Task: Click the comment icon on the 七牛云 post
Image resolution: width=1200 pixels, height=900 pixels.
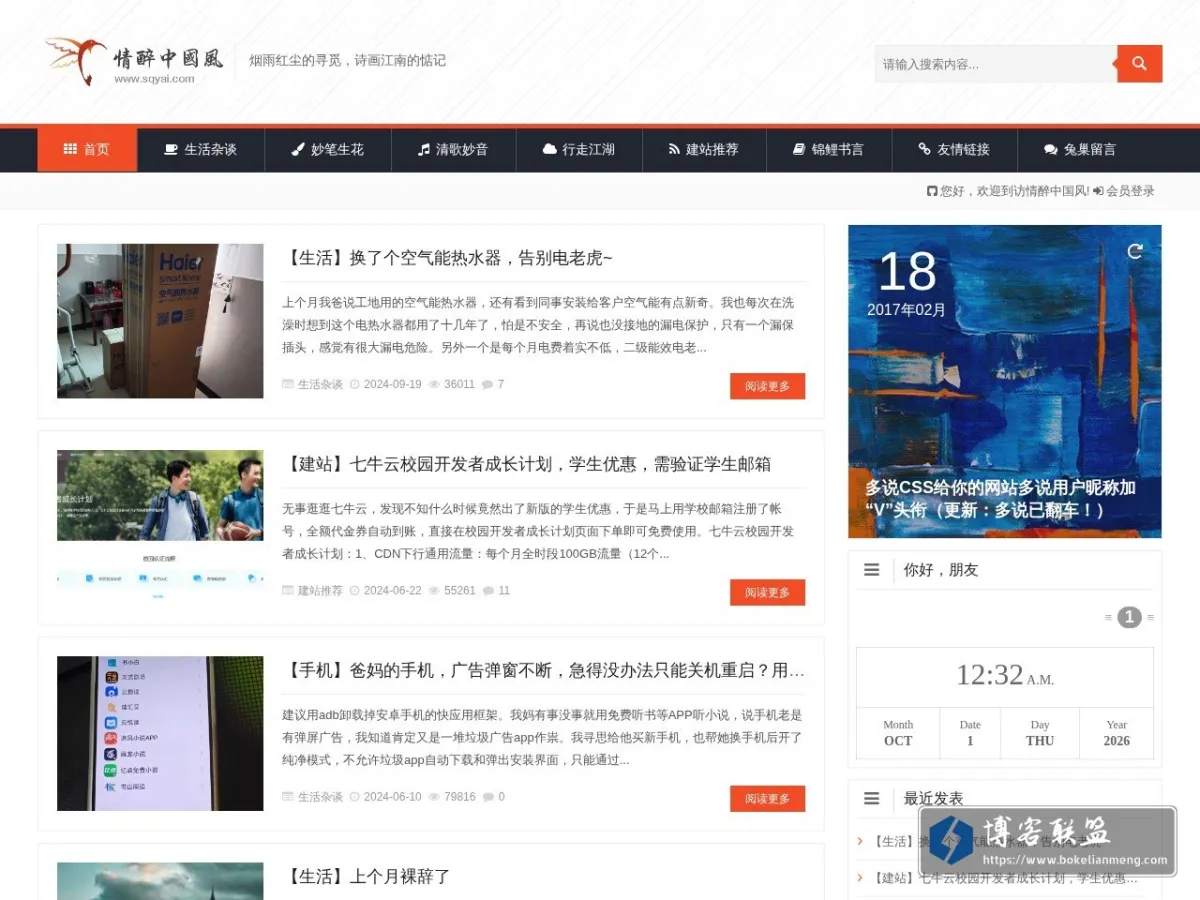Action: coord(488,591)
